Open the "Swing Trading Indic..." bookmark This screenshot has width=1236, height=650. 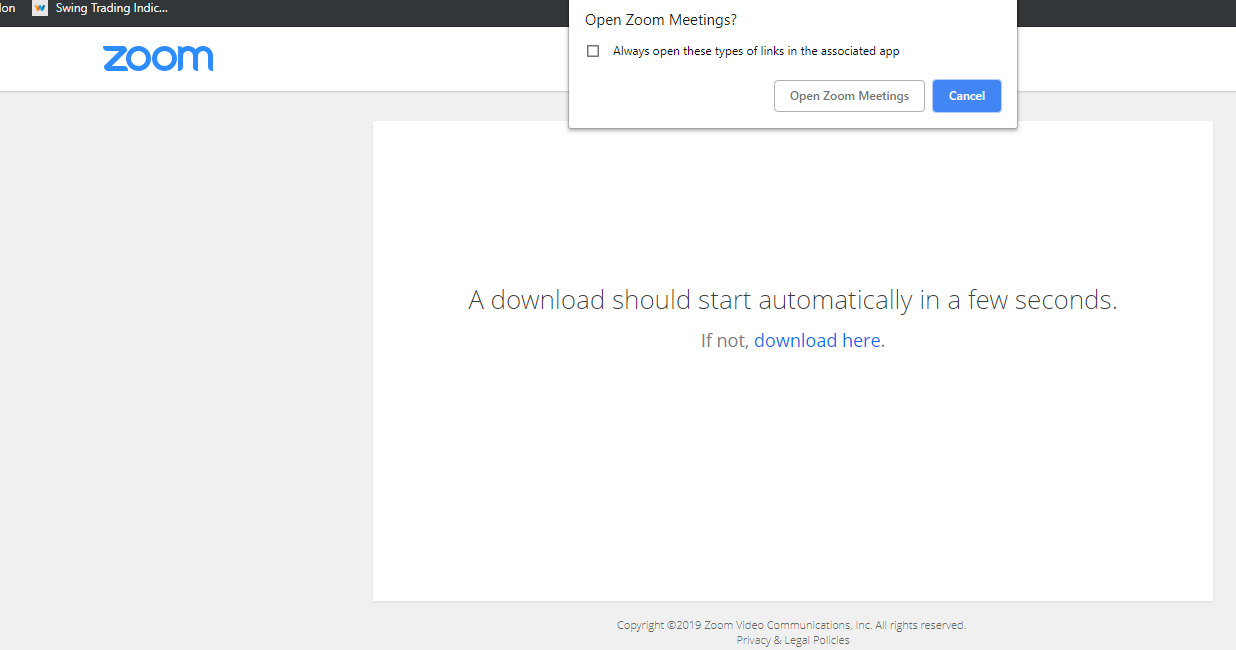tap(111, 9)
